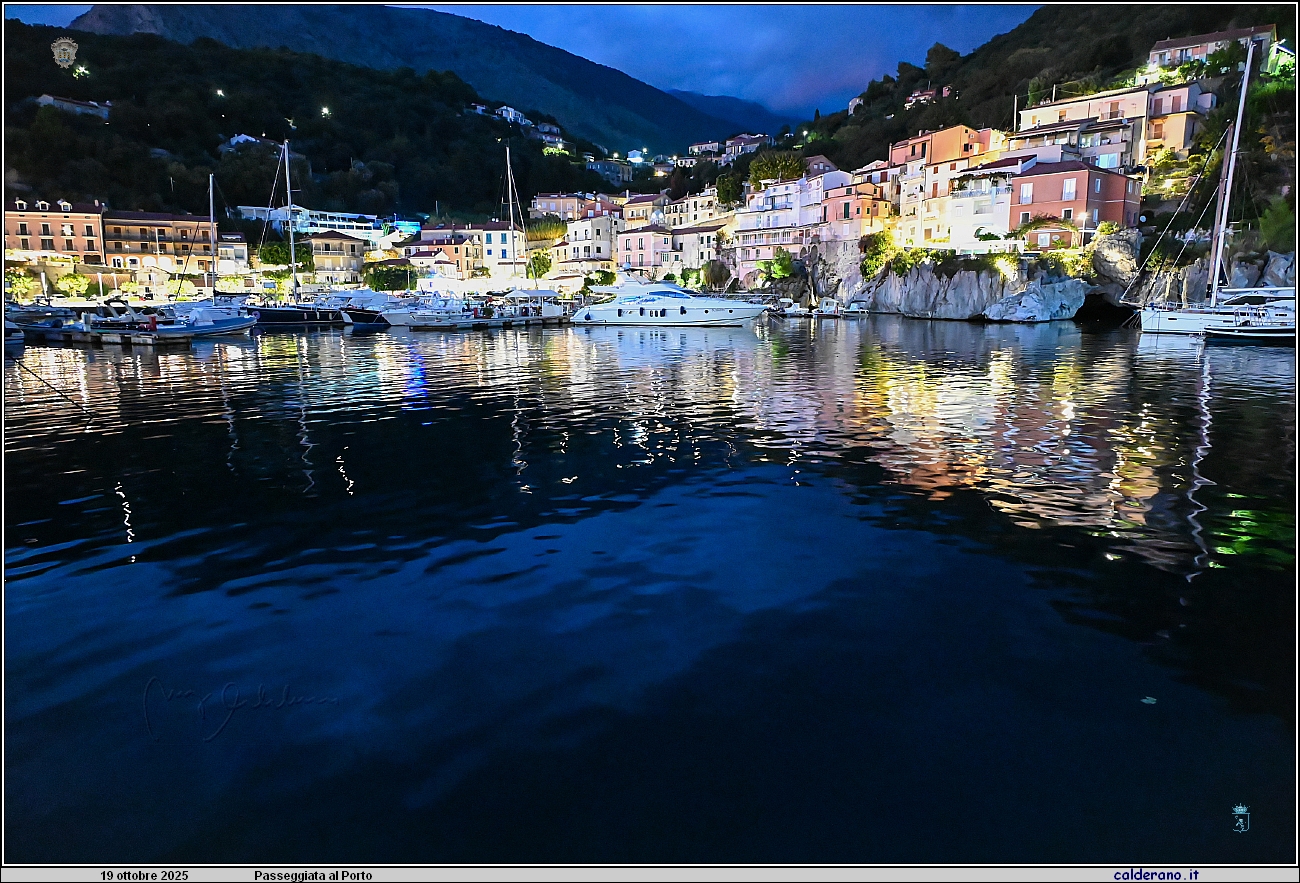Click the calderano.it link in the footer
This screenshot has width=1300, height=883.
point(1155,875)
